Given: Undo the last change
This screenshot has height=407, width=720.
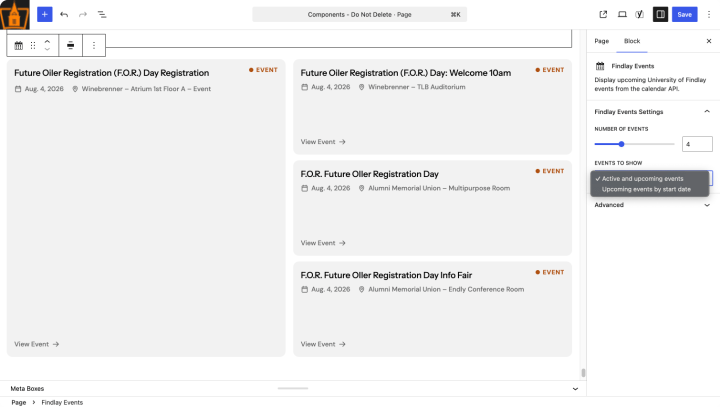Looking at the screenshot, I should (x=64, y=14).
